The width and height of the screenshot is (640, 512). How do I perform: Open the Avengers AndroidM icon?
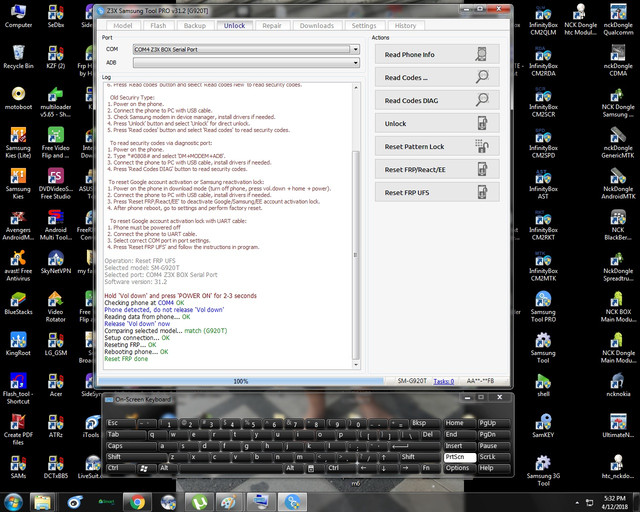(18, 225)
